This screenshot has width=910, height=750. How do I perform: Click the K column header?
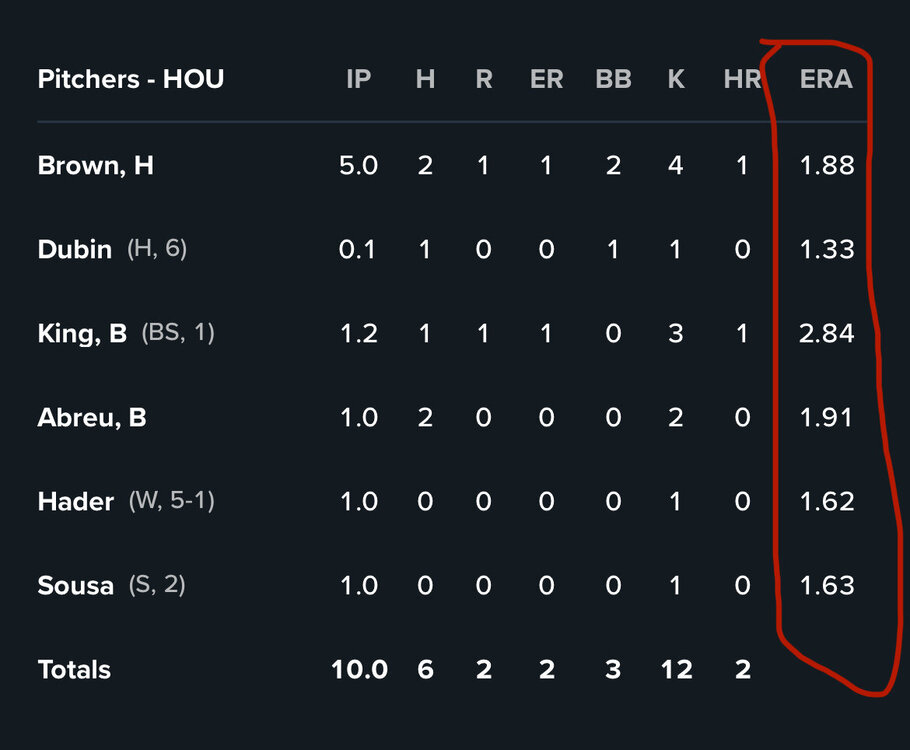[x=676, y=79]
